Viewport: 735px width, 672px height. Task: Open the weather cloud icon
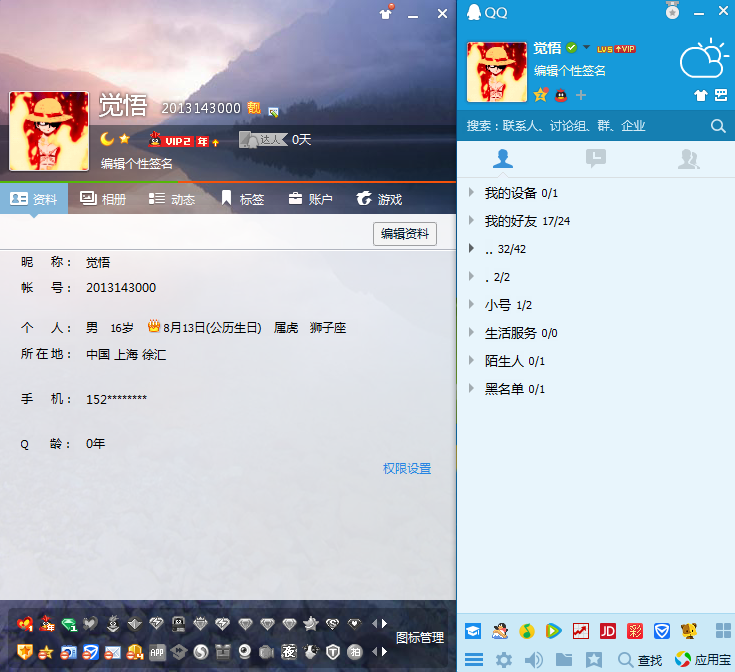point(705,59)
